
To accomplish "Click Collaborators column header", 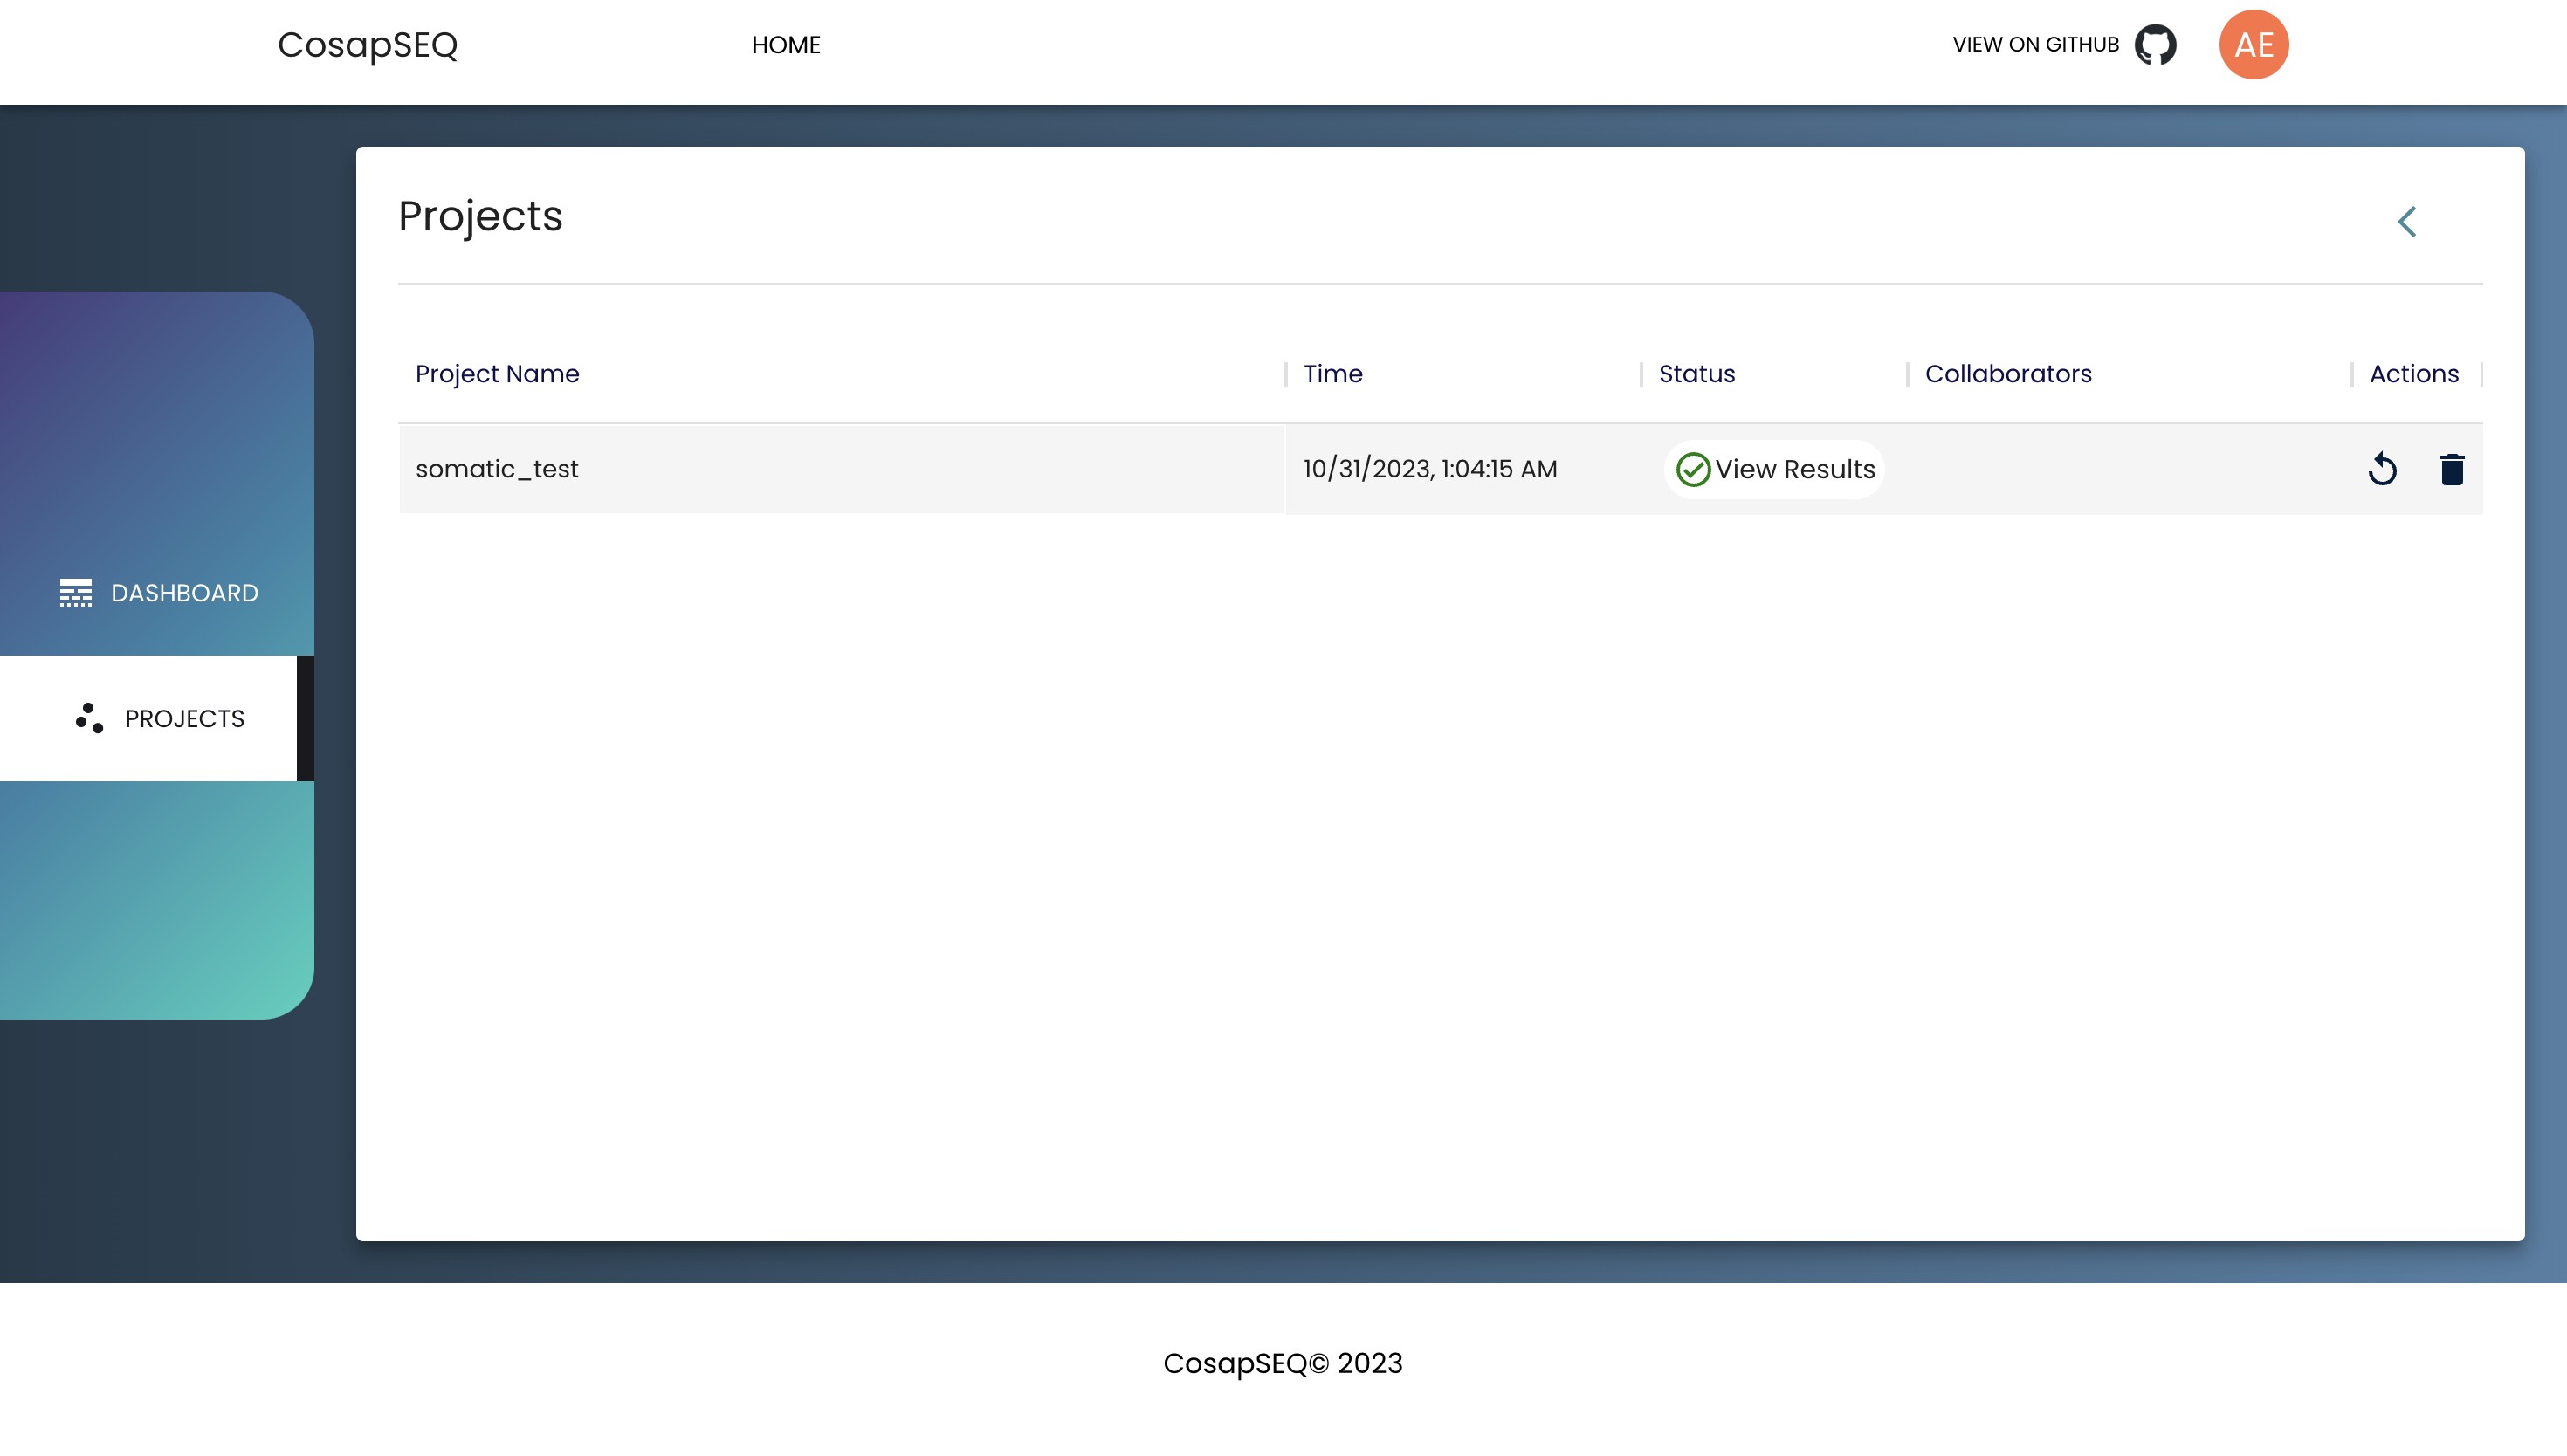I will 2008,374.
